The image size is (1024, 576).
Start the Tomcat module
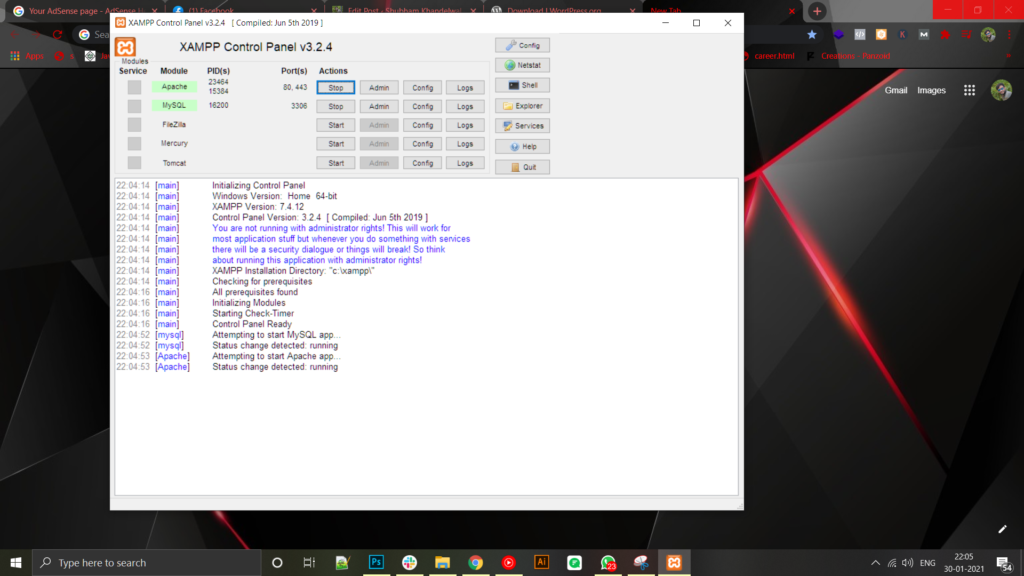click(x=336, y=163)
